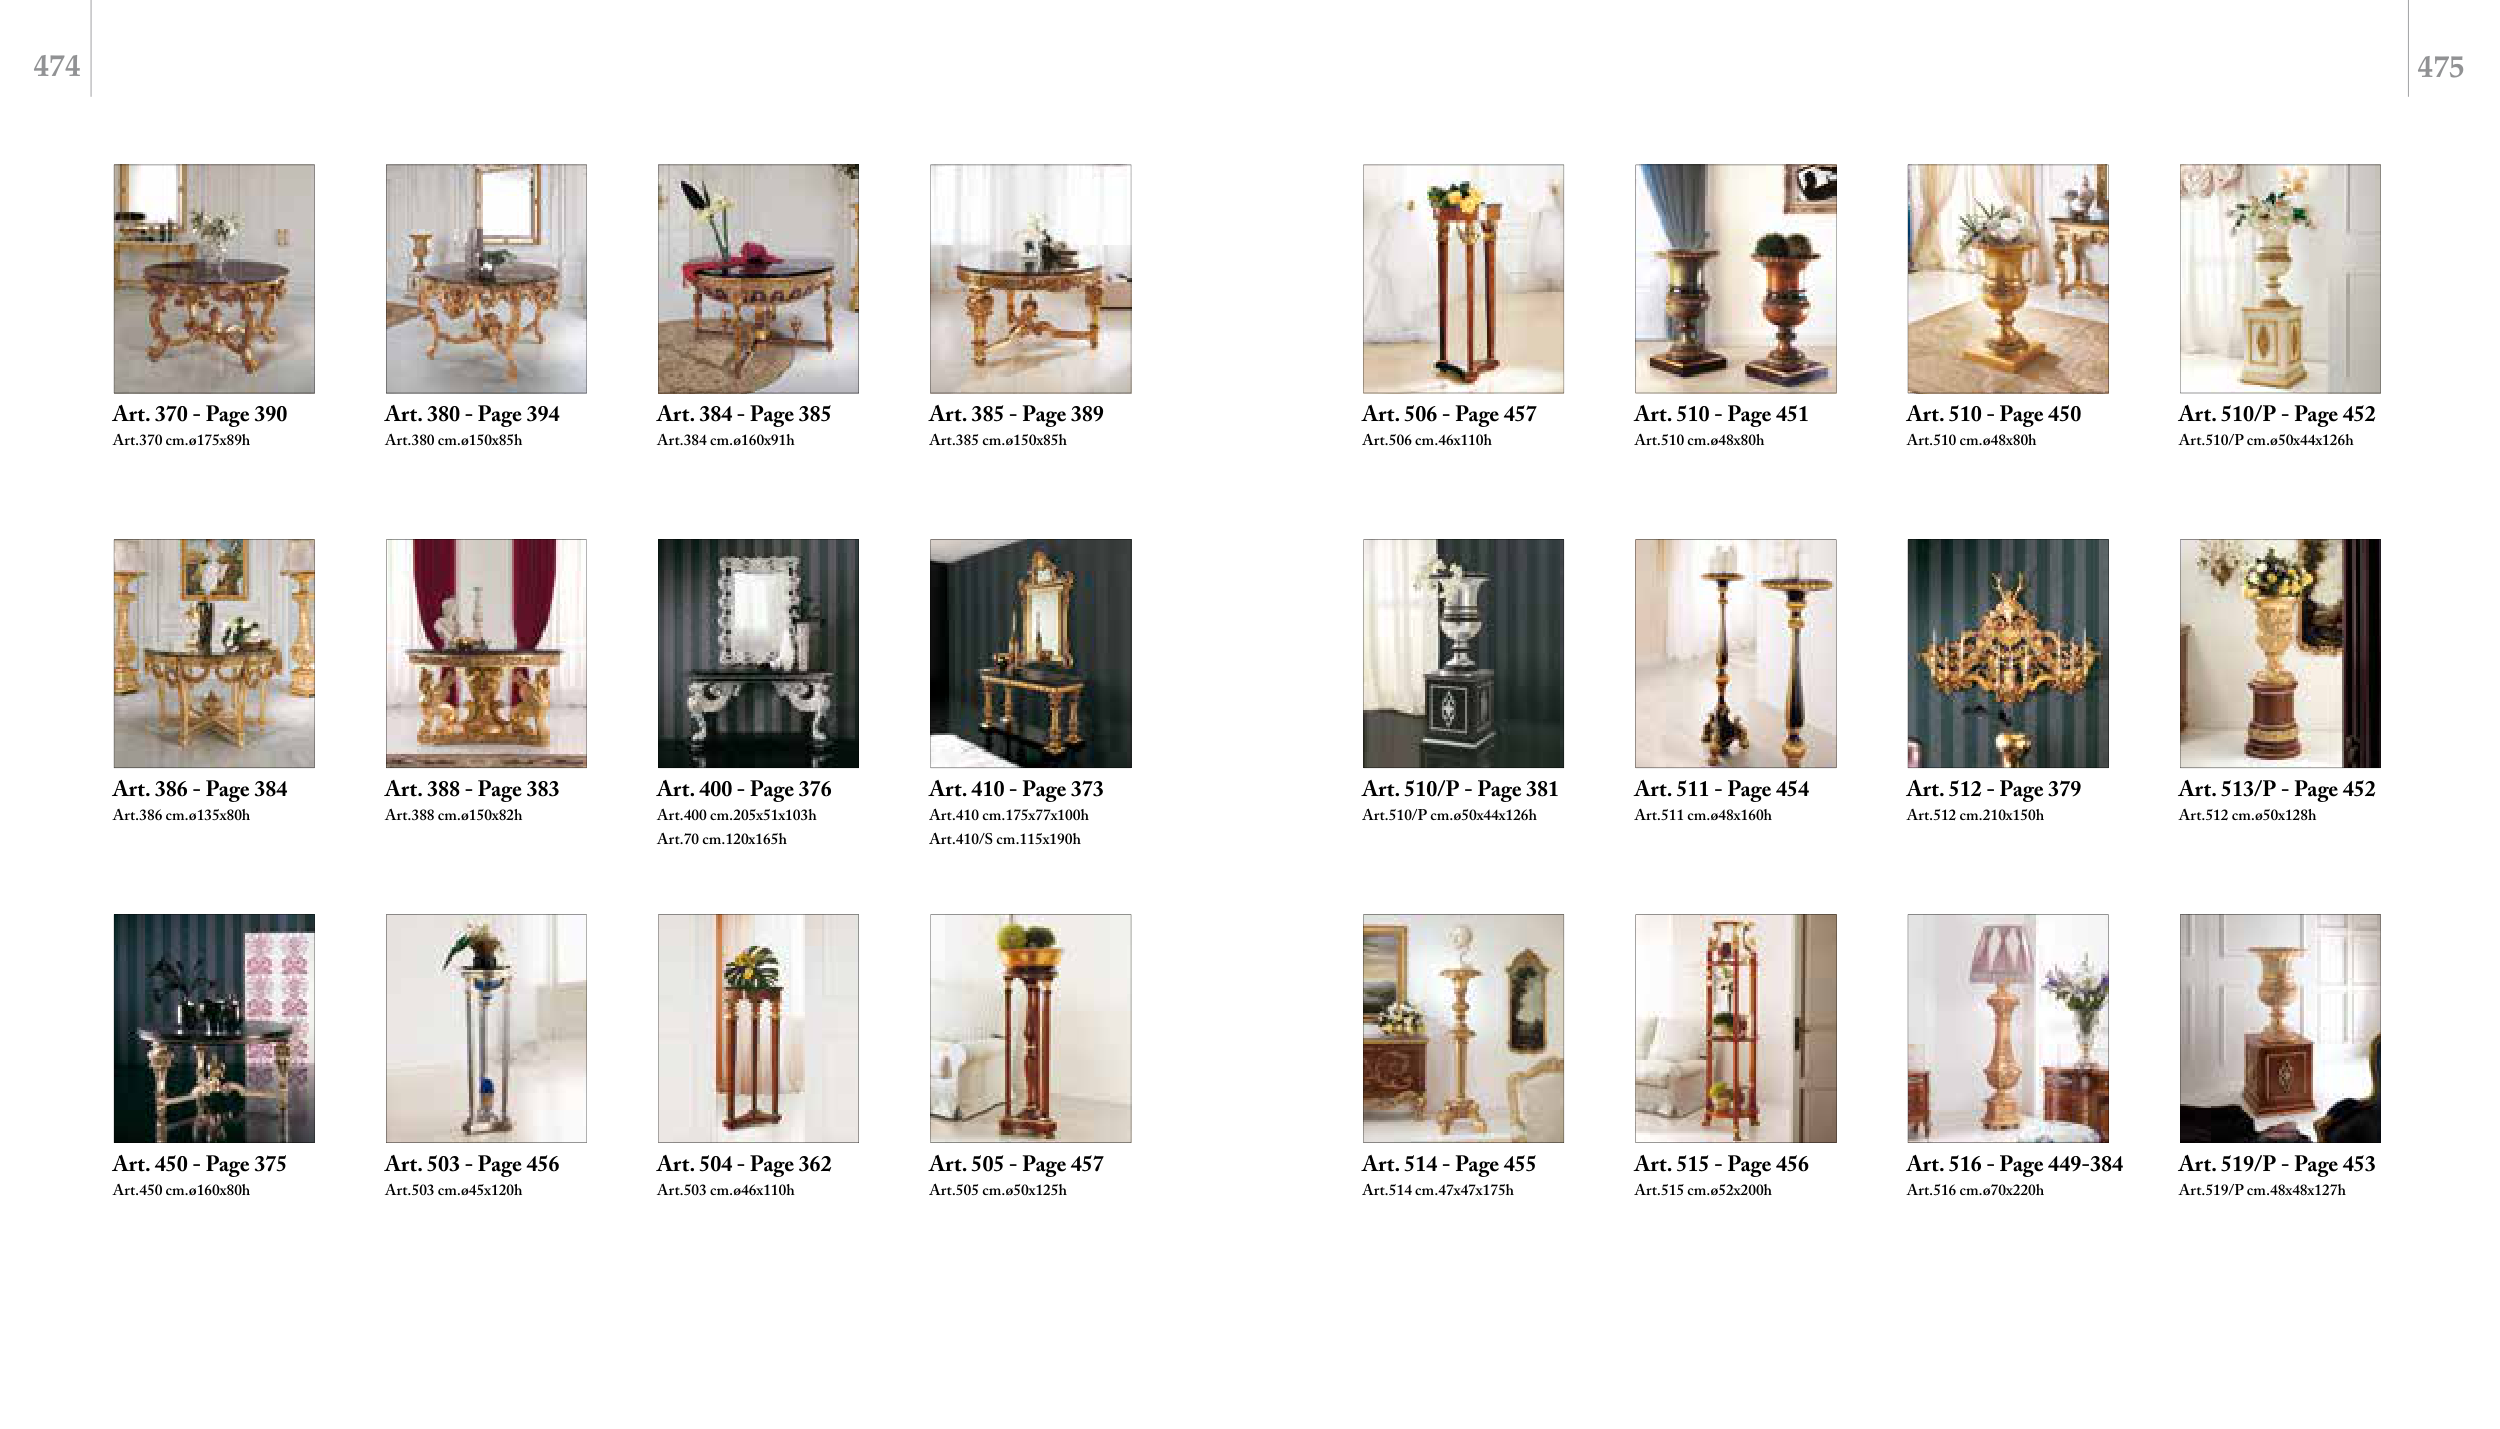
Task: Select the Art. 516 floor lamp thumbnail
Action: [2007, 1028]
